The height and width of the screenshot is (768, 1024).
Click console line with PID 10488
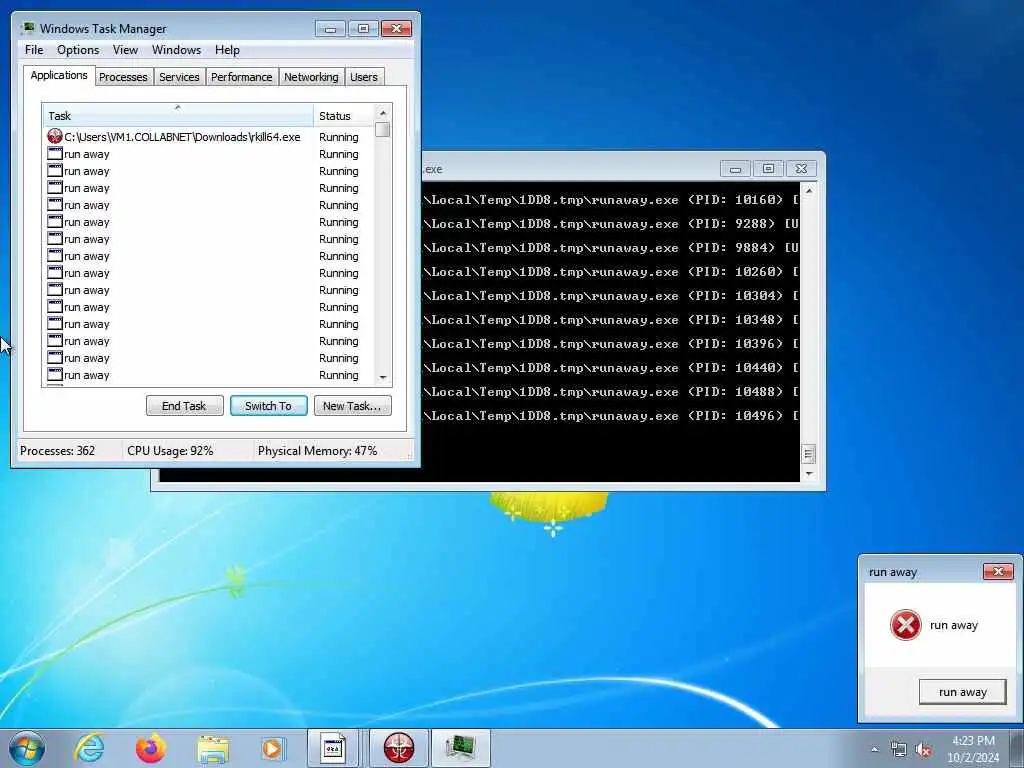tap(611, 392)
